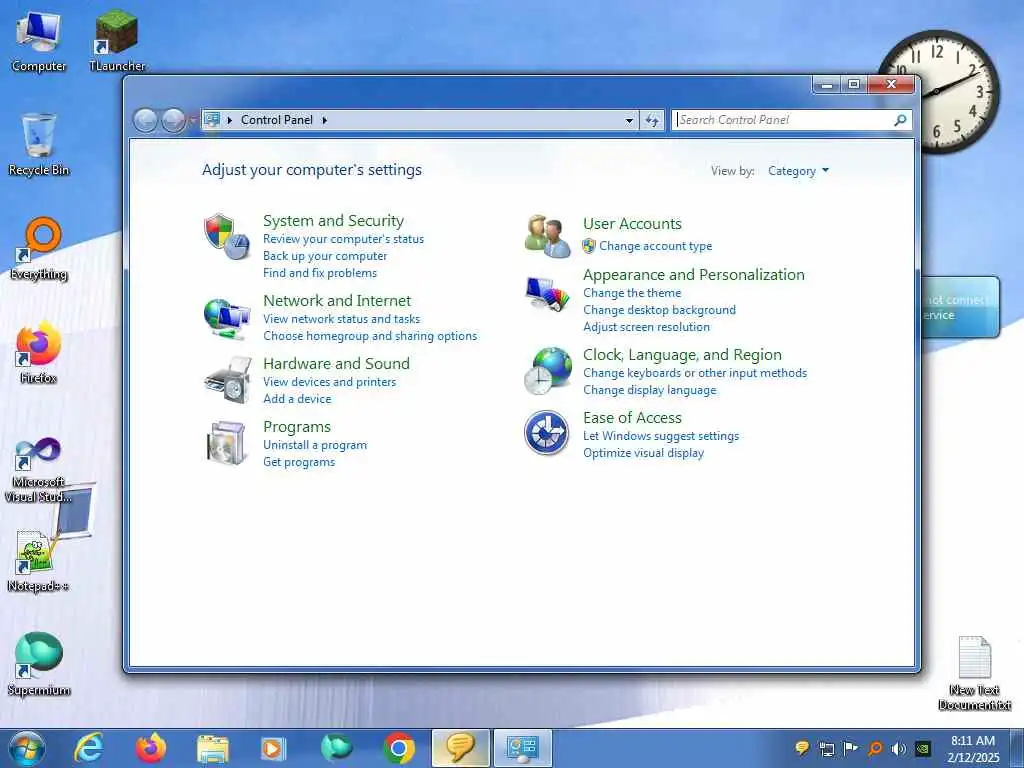Open the Start menu orb
Viewport: 1024px width, 768px height.
point(27,748)
